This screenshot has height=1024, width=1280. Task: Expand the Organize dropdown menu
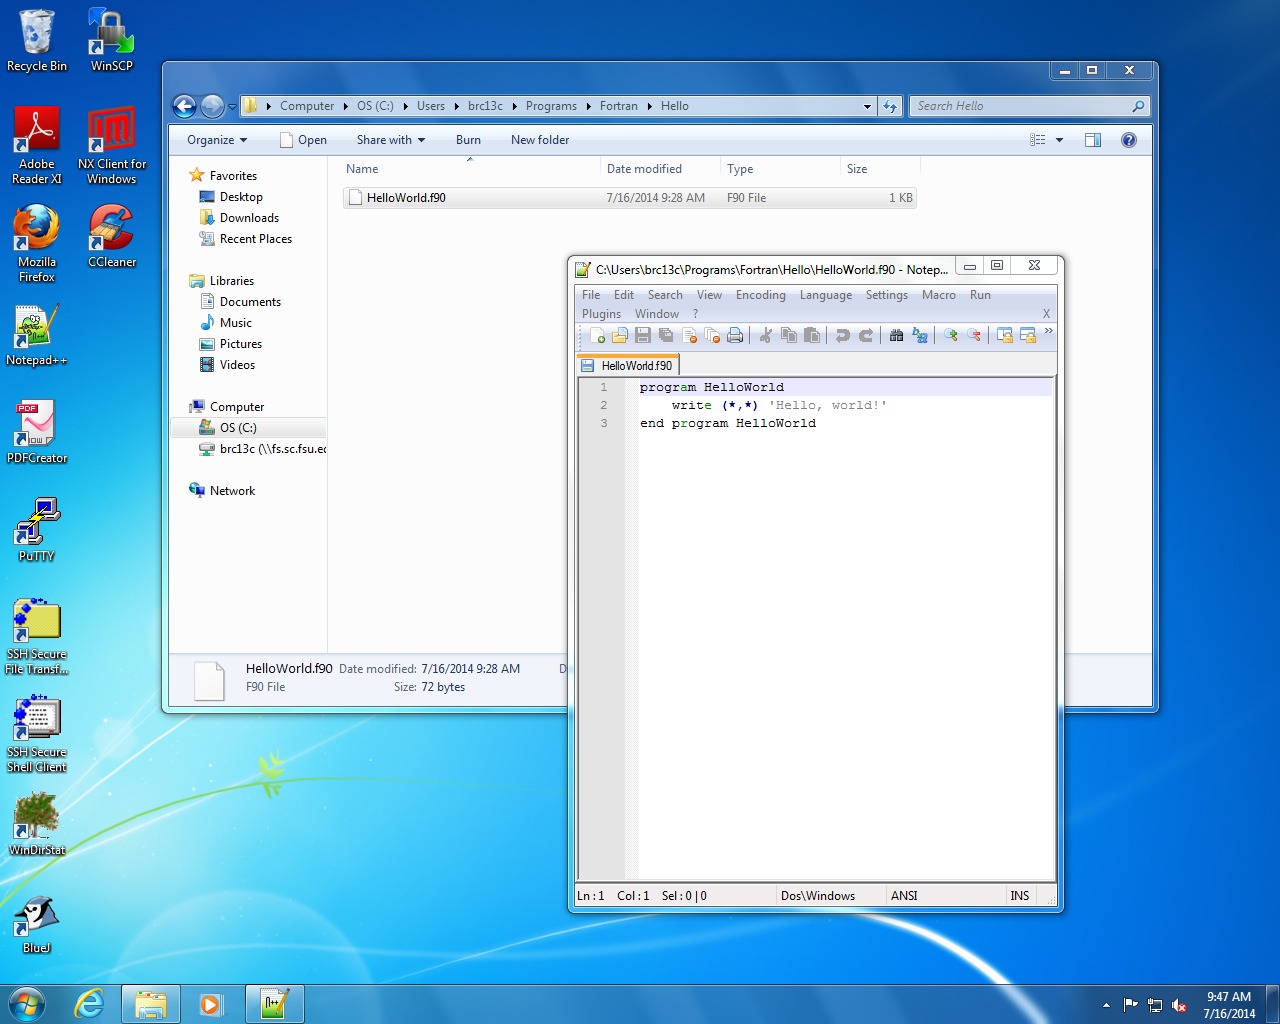tap(216, 140)
